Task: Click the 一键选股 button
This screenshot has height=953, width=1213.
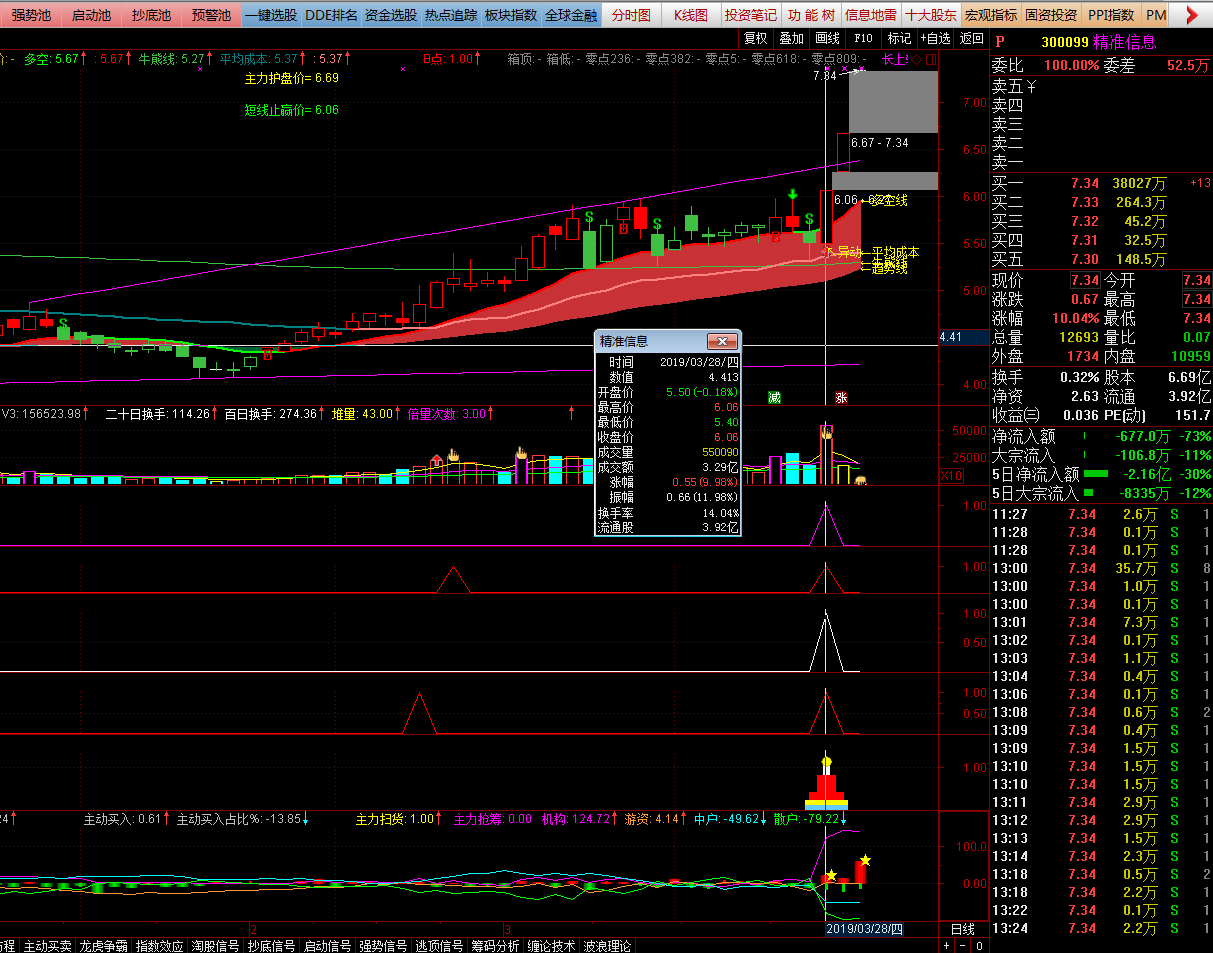Action: point(270,15)
